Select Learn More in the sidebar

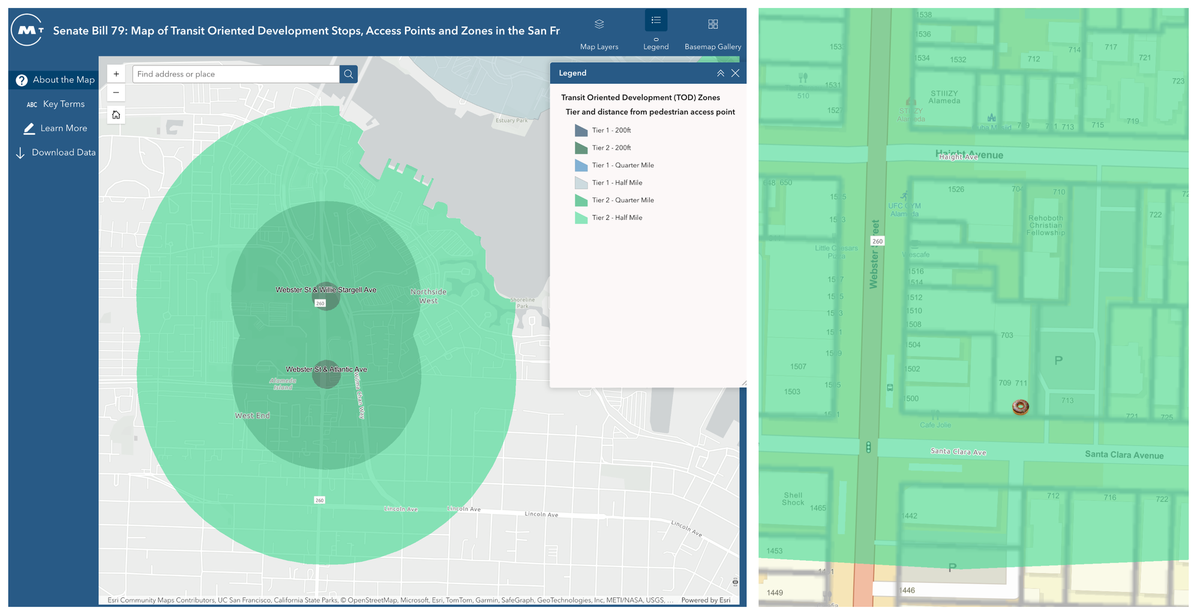[x=55, y=128]
